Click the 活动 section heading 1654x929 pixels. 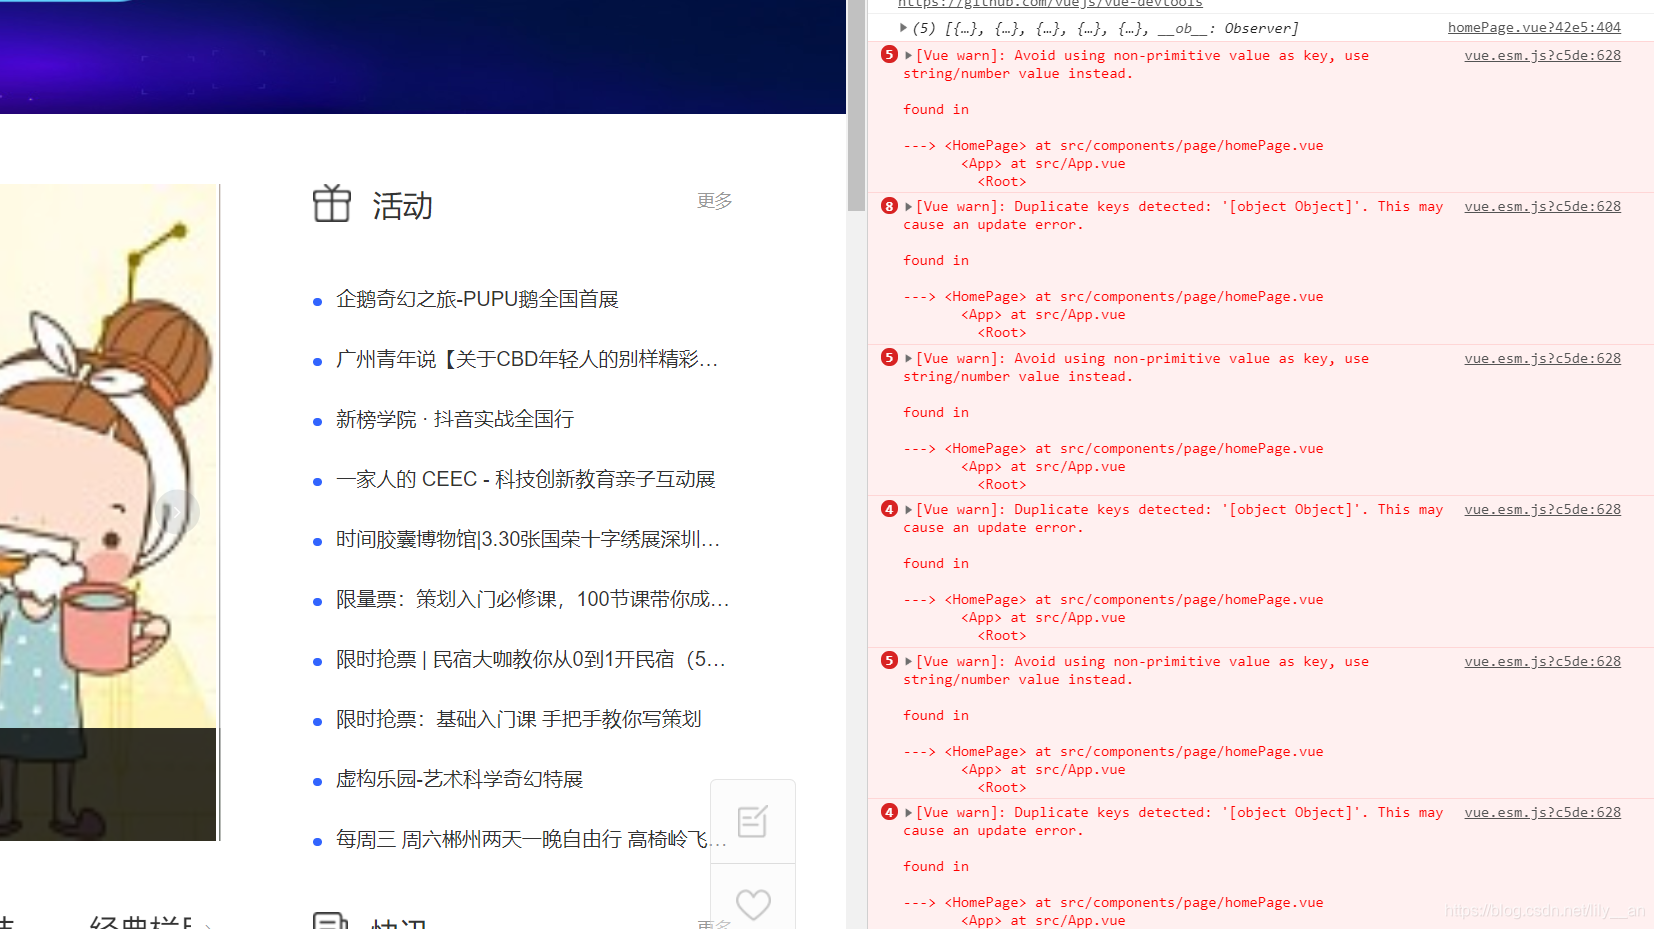click(402, 205)
